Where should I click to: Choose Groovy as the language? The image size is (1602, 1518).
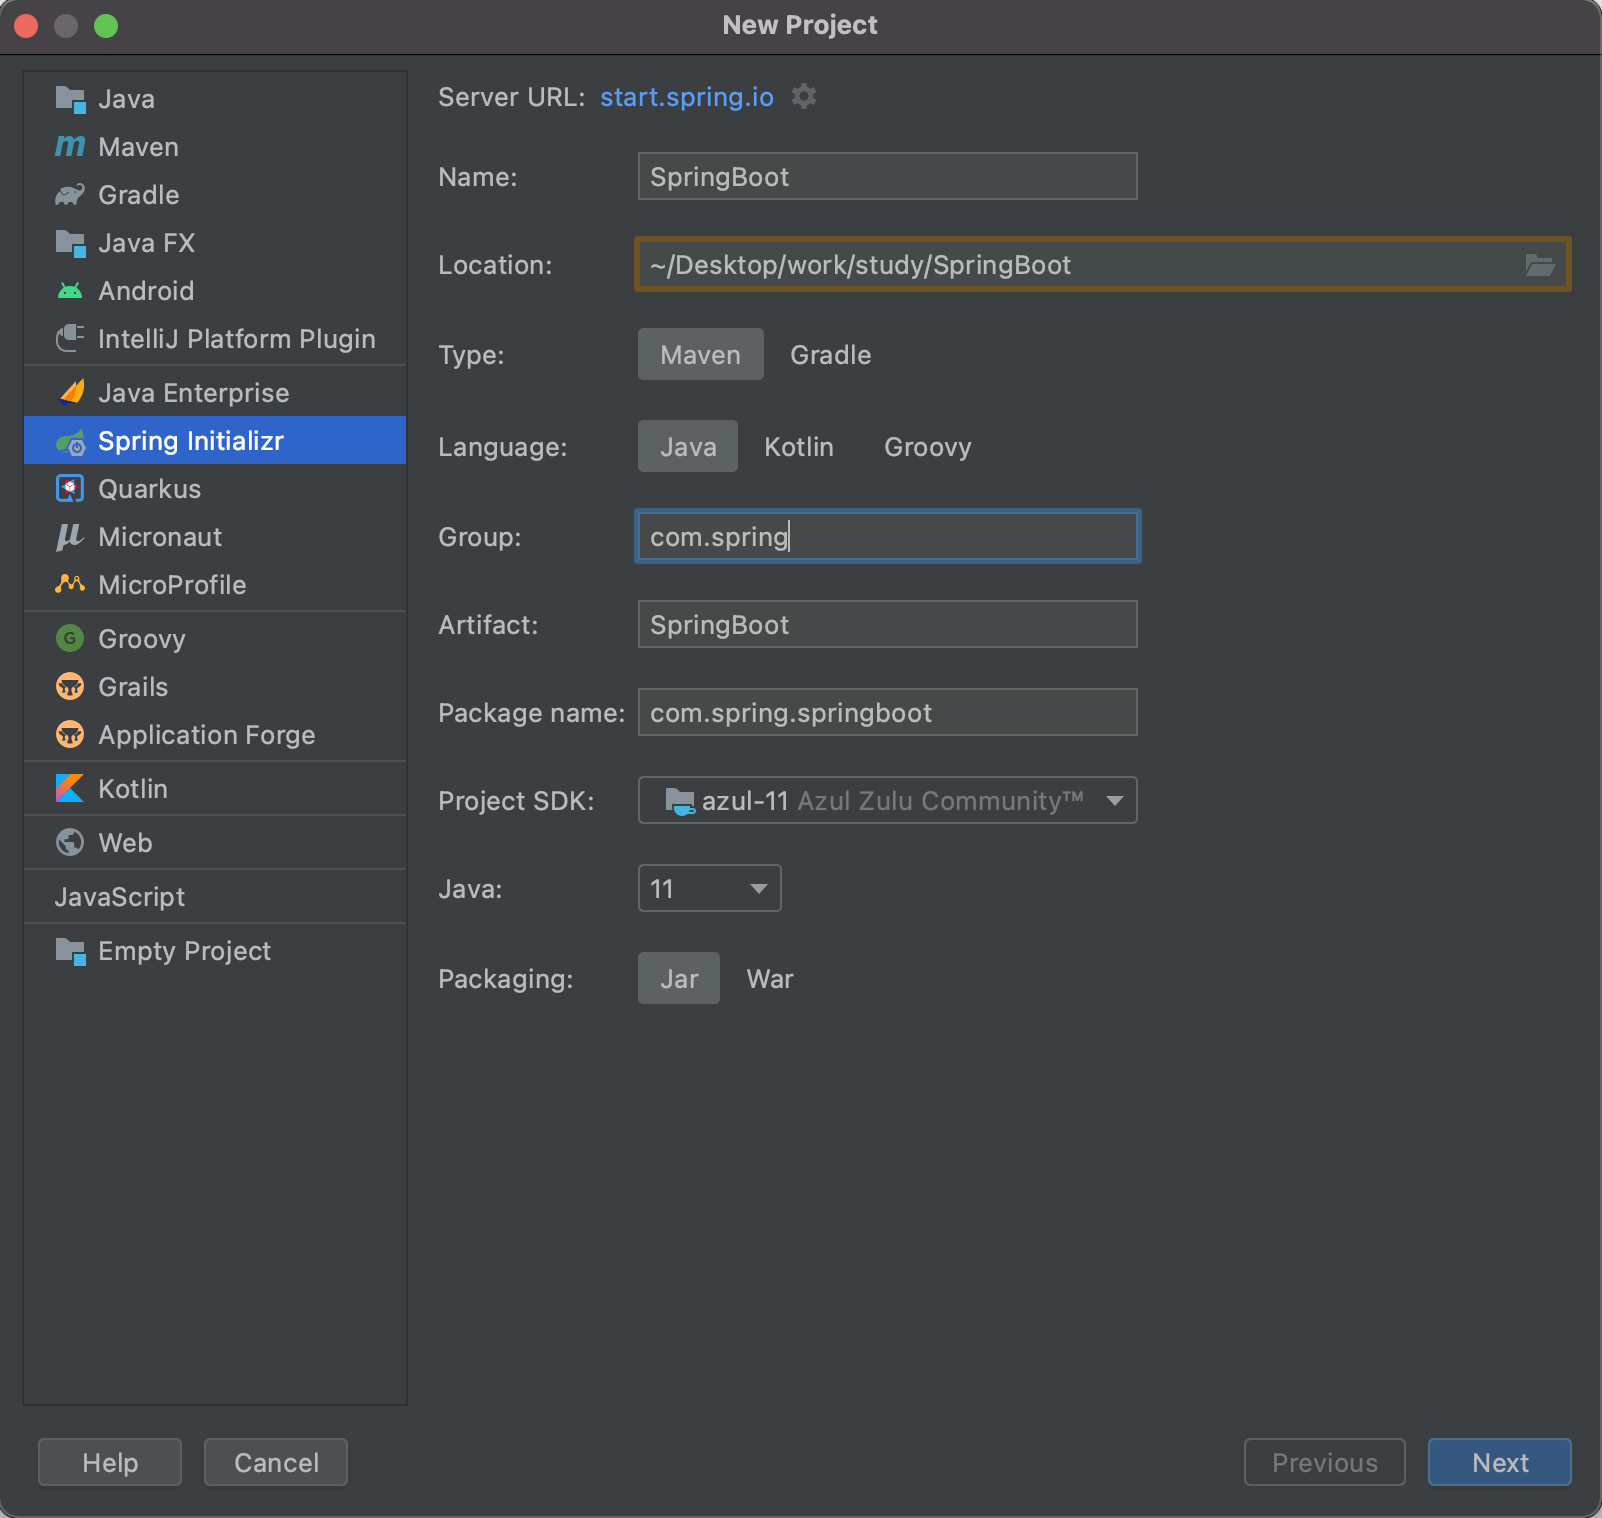tap(928, 447)
